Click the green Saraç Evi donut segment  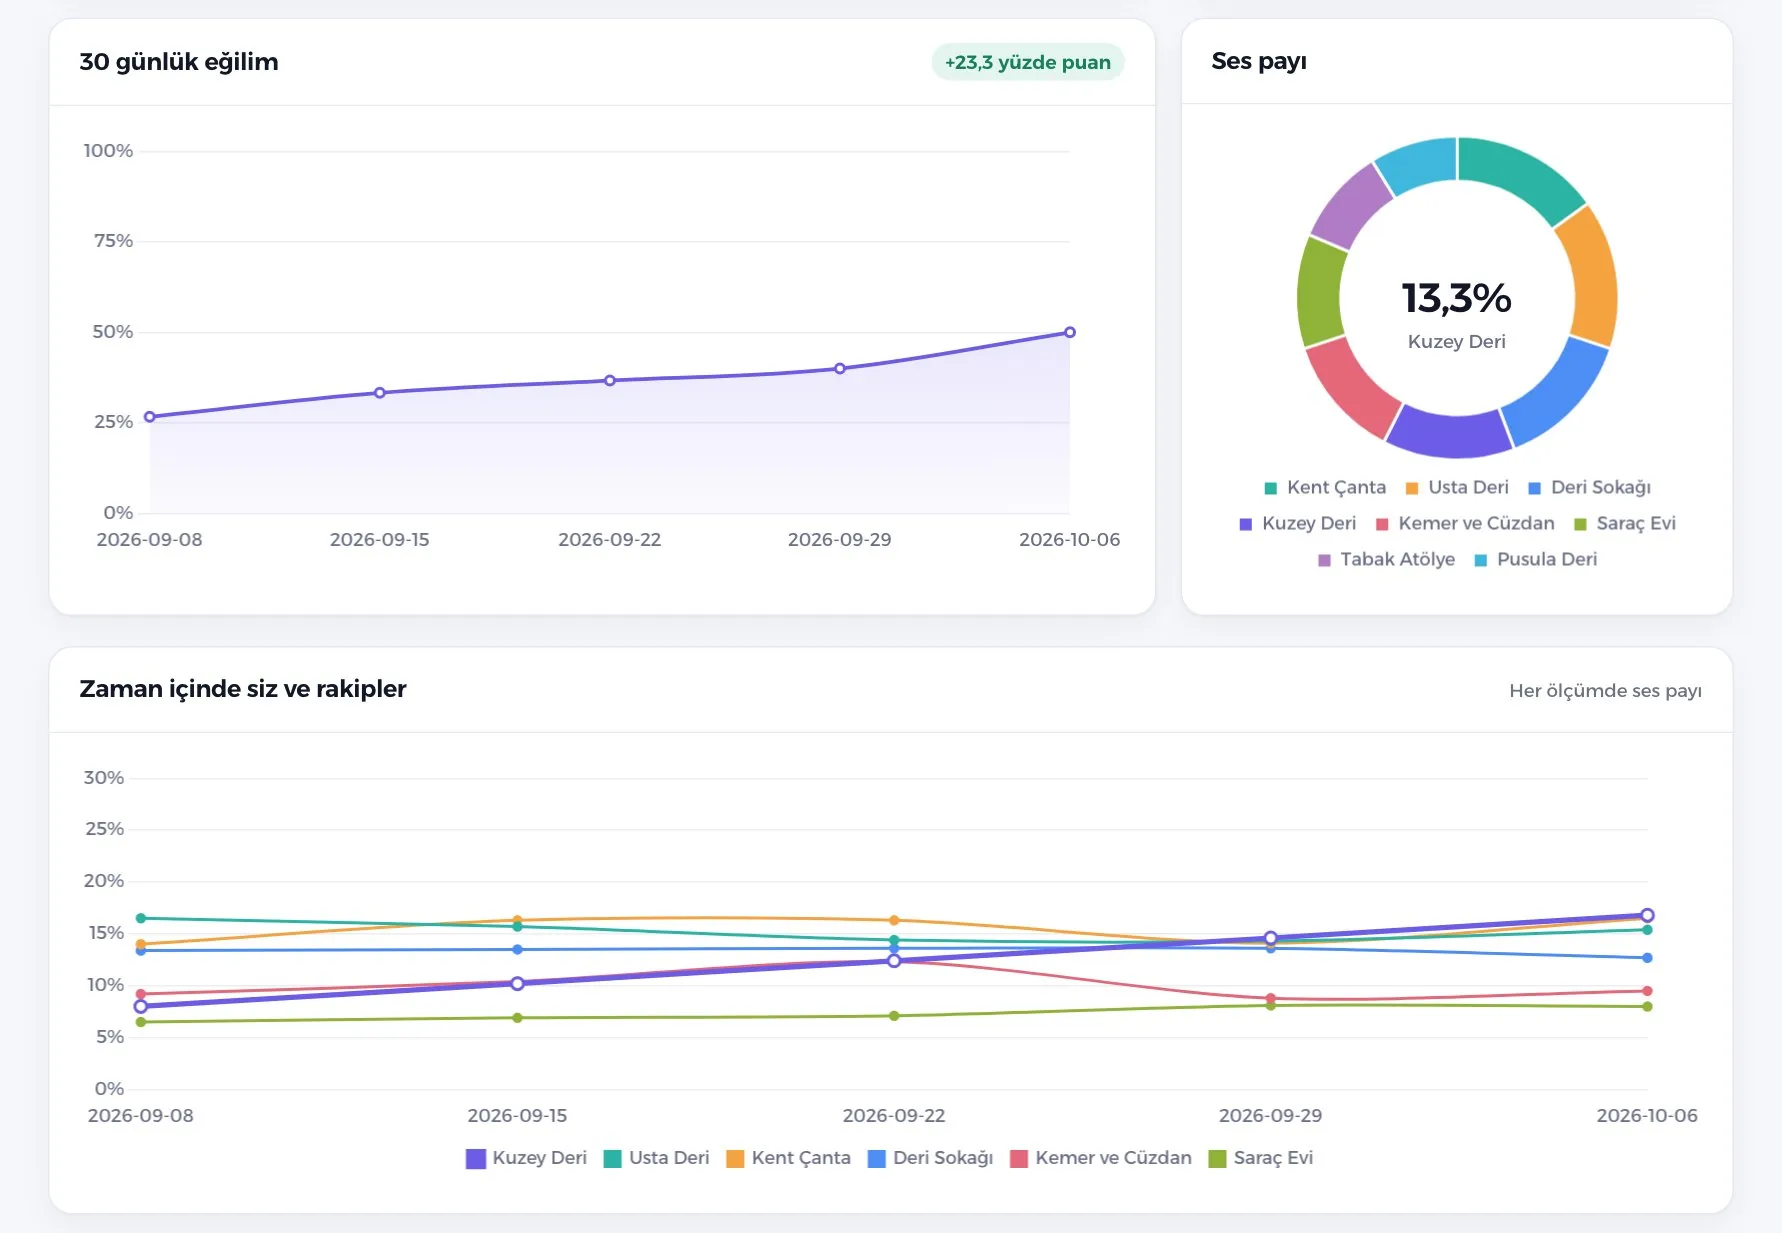point(1319,293)
